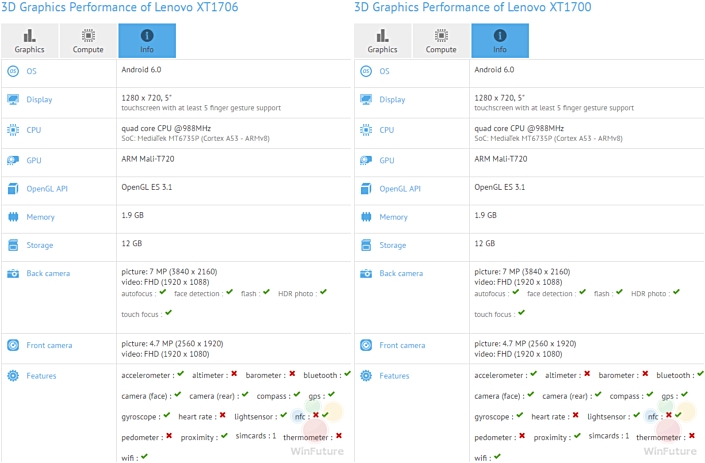Click the Front camera icon in XT1700 panel
This screenshot has height=463, width=705.
[x=366, y=345]
